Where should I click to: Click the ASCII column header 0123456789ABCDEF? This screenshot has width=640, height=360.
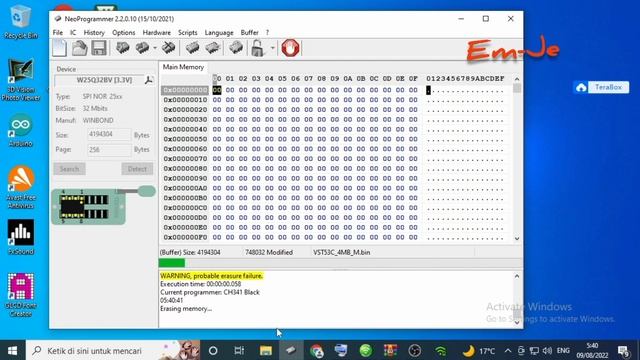pos(465,78)
